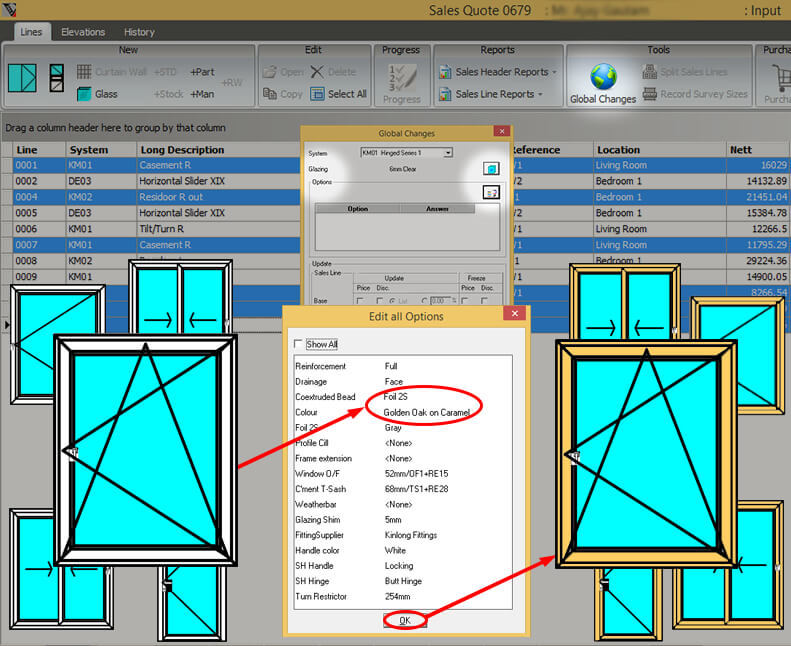Screen dimensions: 791x646
Task: Expand the System KM01 Hinged Series dropdown
Action: 447,153
